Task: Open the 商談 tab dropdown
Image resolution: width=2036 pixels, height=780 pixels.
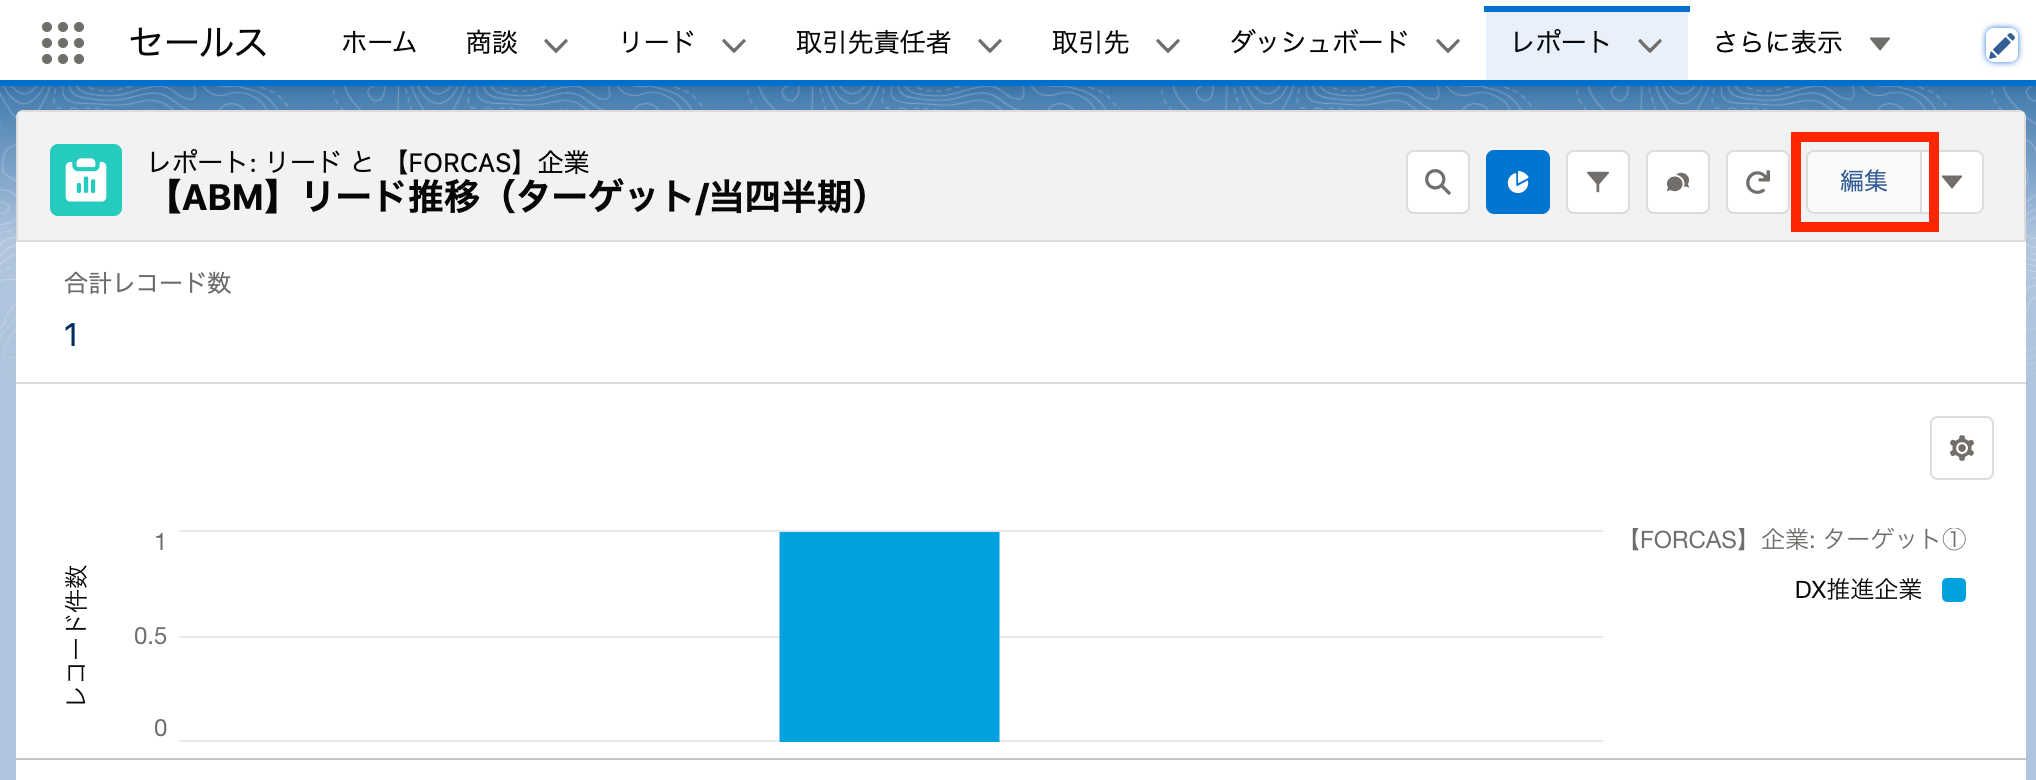Action: pos(556,44)
